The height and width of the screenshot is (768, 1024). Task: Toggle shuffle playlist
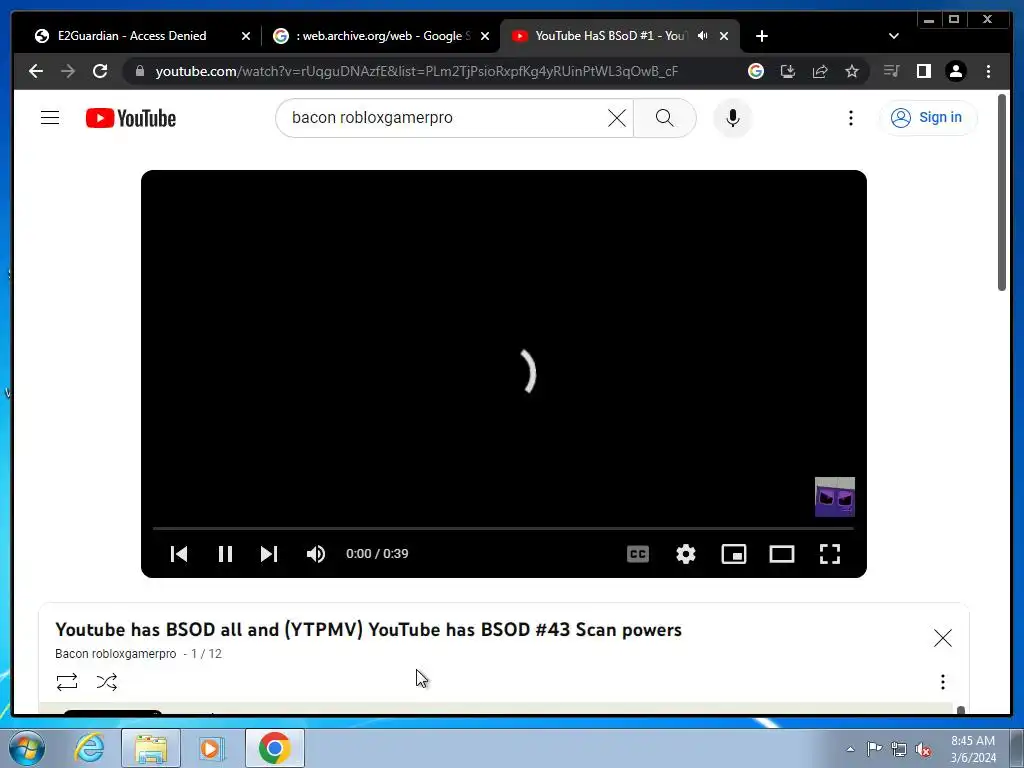[106, 682]
